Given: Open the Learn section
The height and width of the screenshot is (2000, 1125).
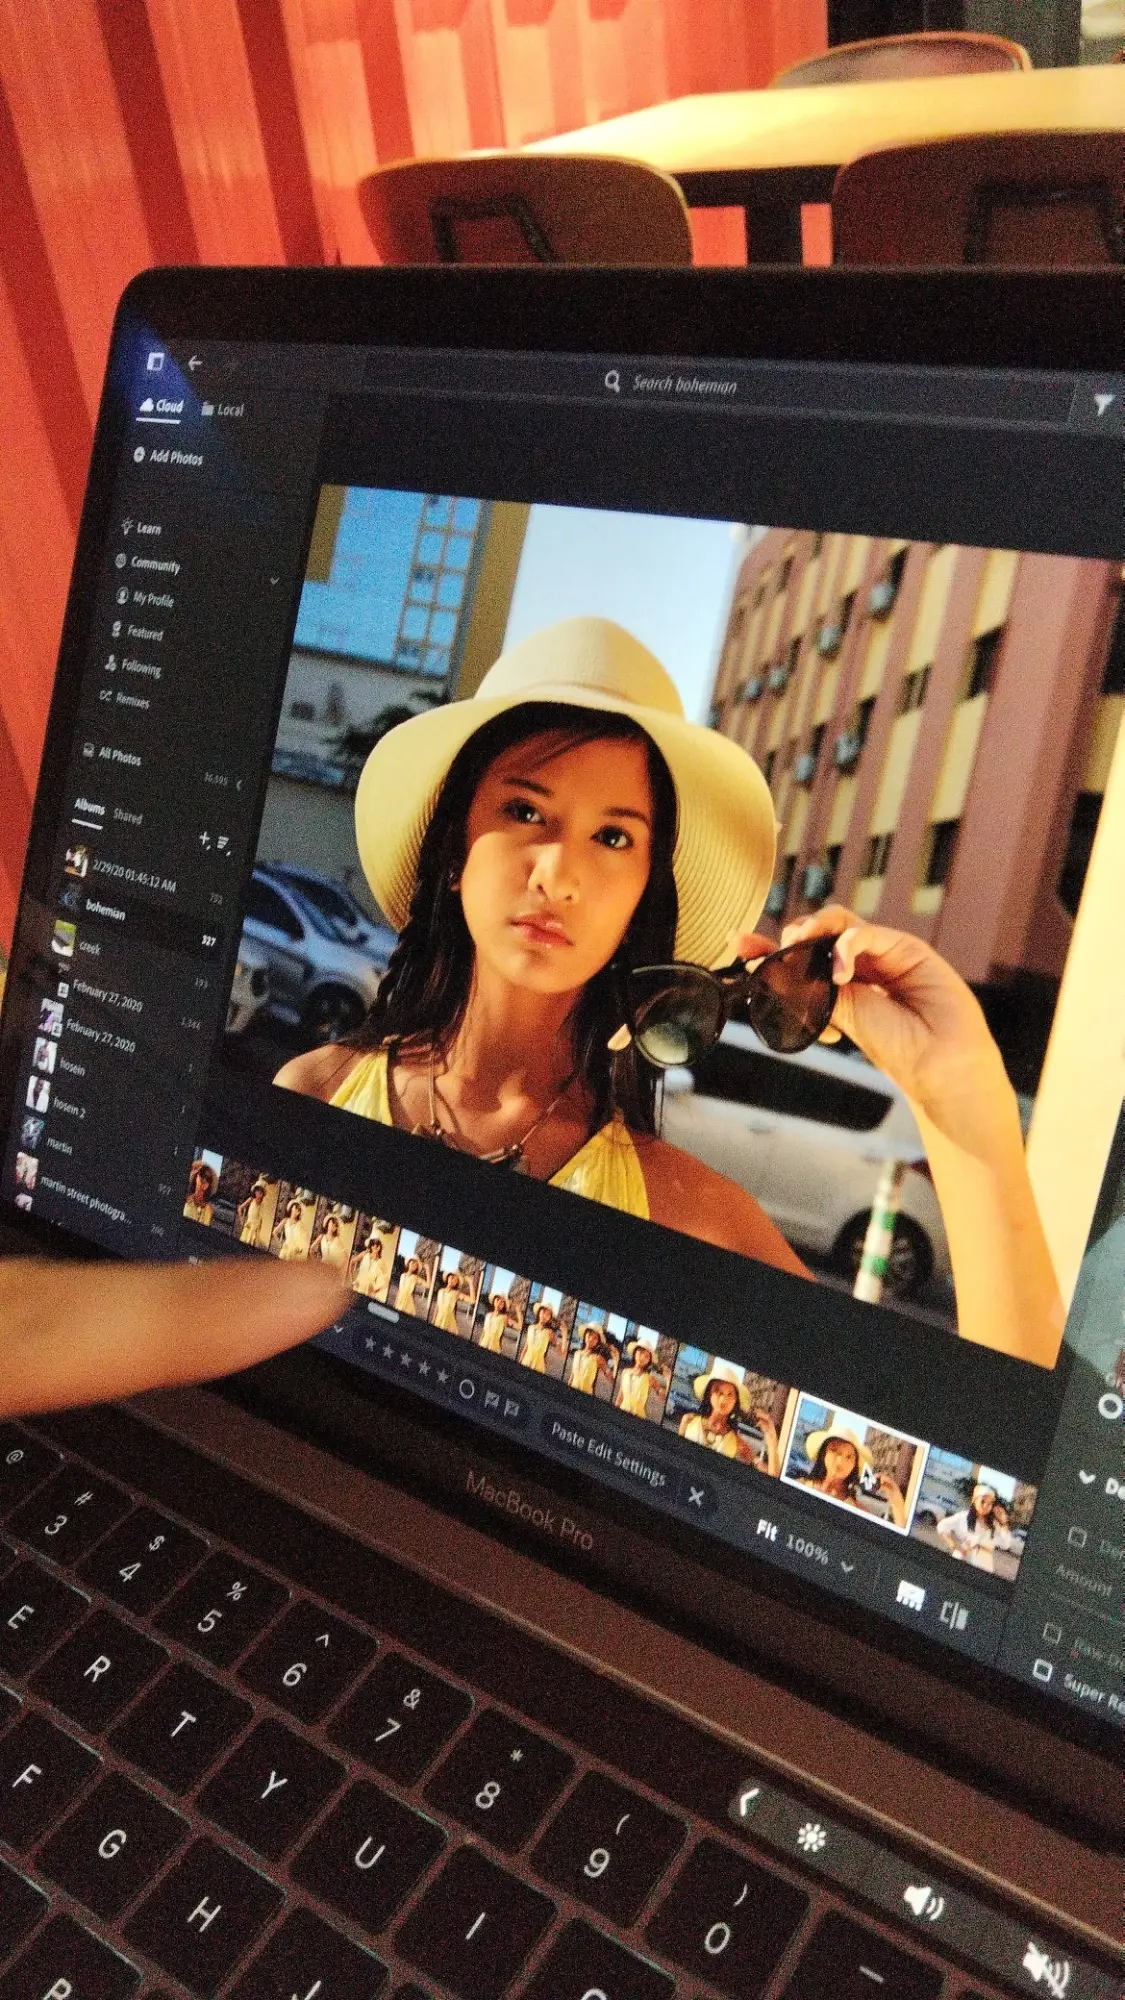Looking at the screenshot, I should tap(141, 527).
